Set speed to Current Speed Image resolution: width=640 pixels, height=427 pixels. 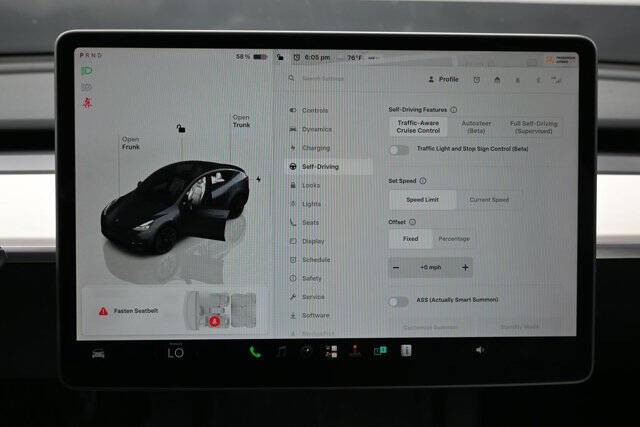pos(489,200)
